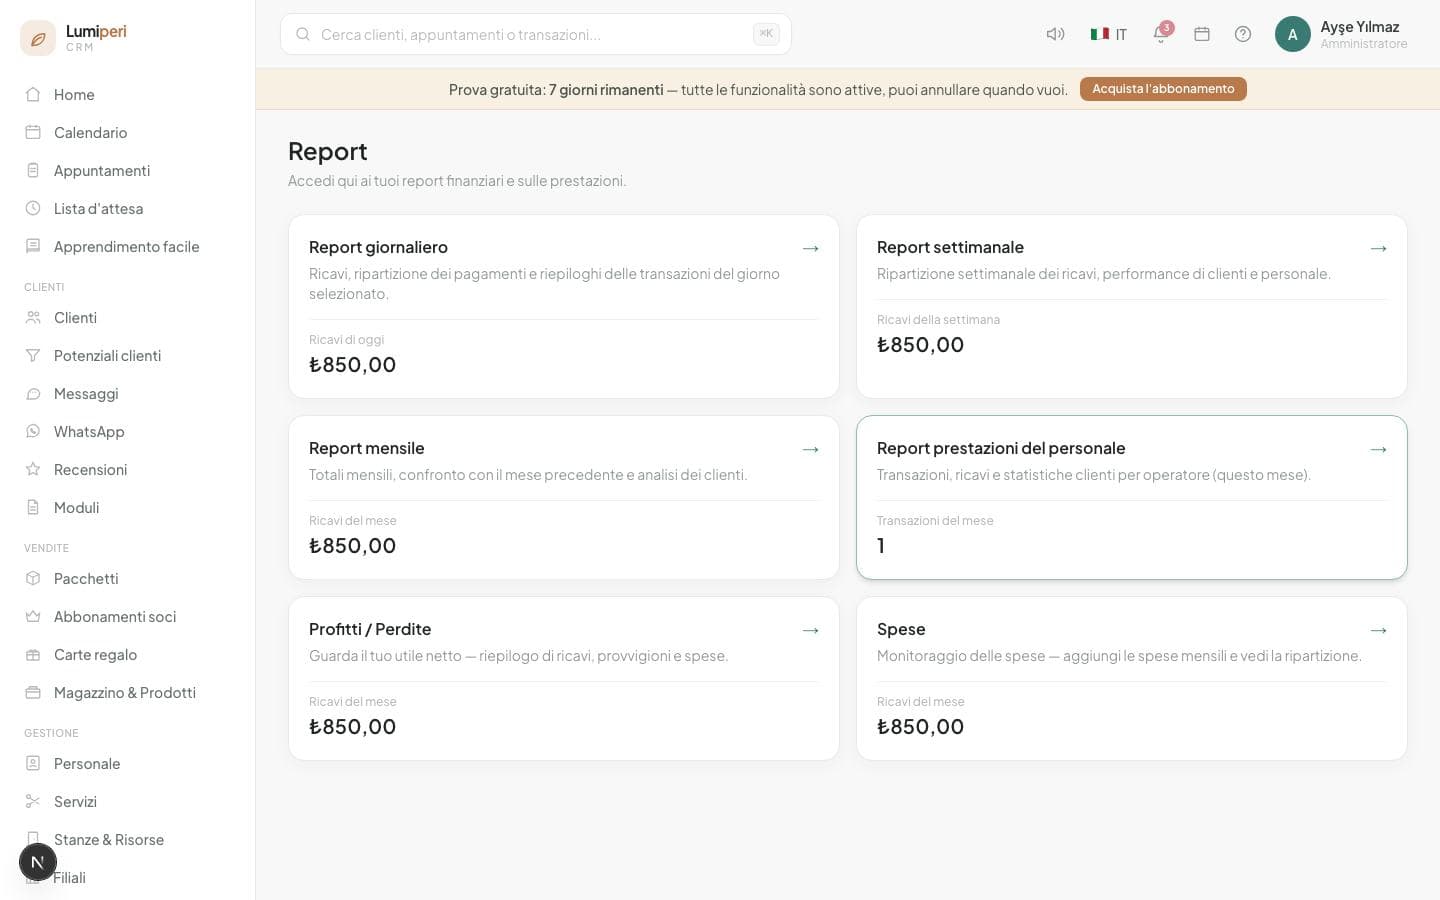Open the Report mensile card title
The image size is (1440, 900).
(x=366, y=448)
